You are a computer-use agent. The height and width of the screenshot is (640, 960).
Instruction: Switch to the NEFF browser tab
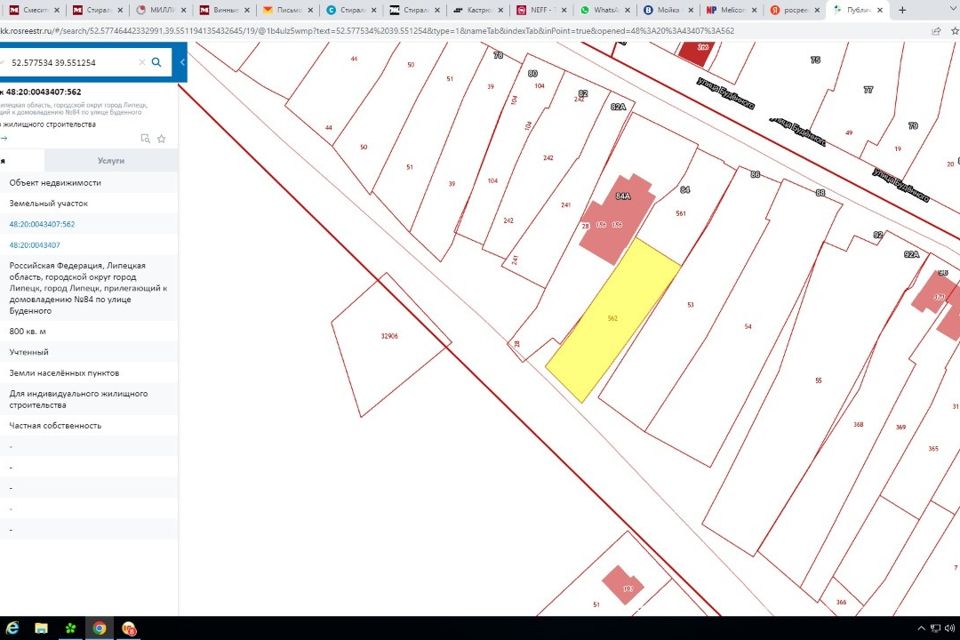click(541, 10)
